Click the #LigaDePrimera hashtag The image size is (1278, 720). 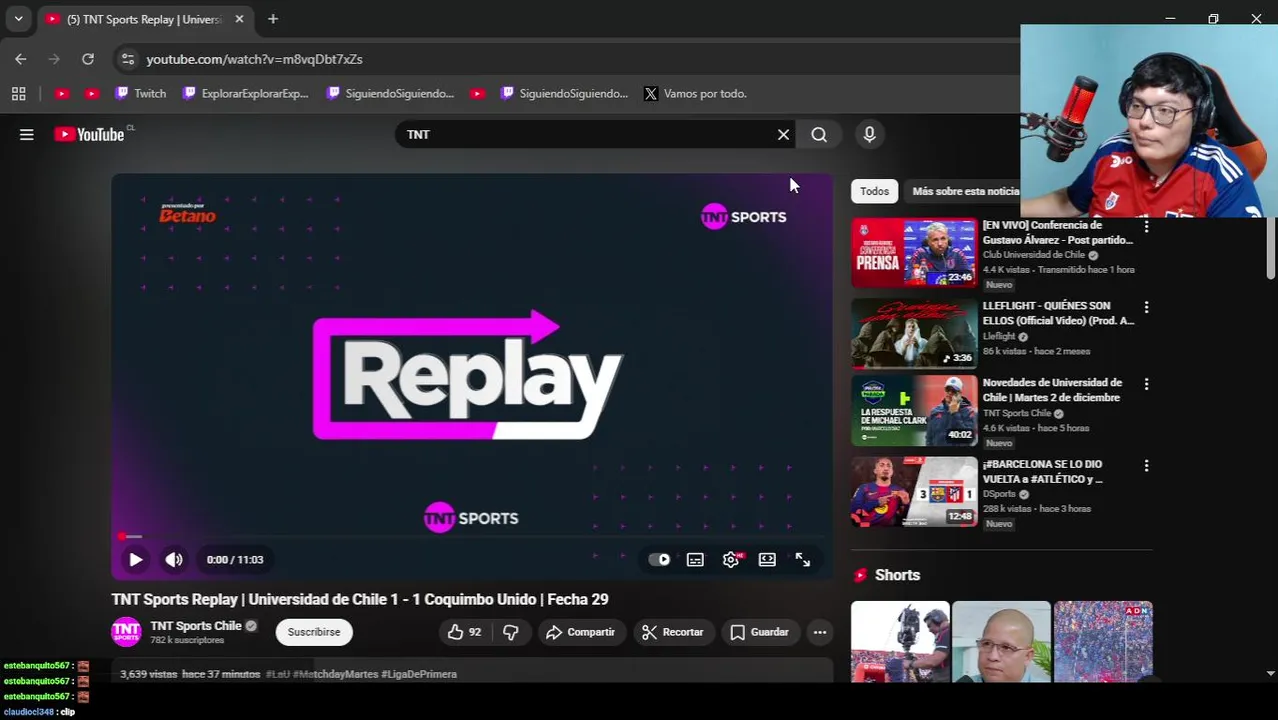419,674
